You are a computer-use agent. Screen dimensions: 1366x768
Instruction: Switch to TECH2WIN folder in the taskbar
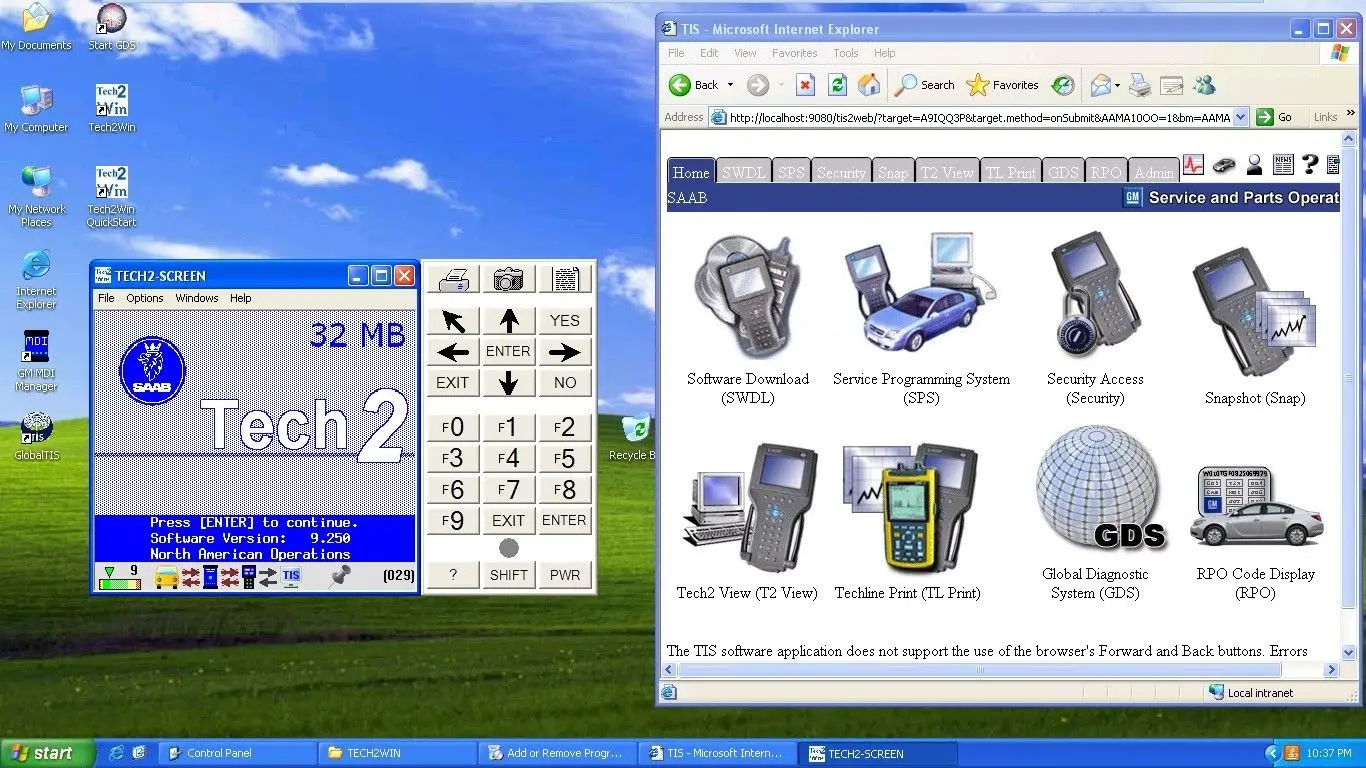[397, 753]
